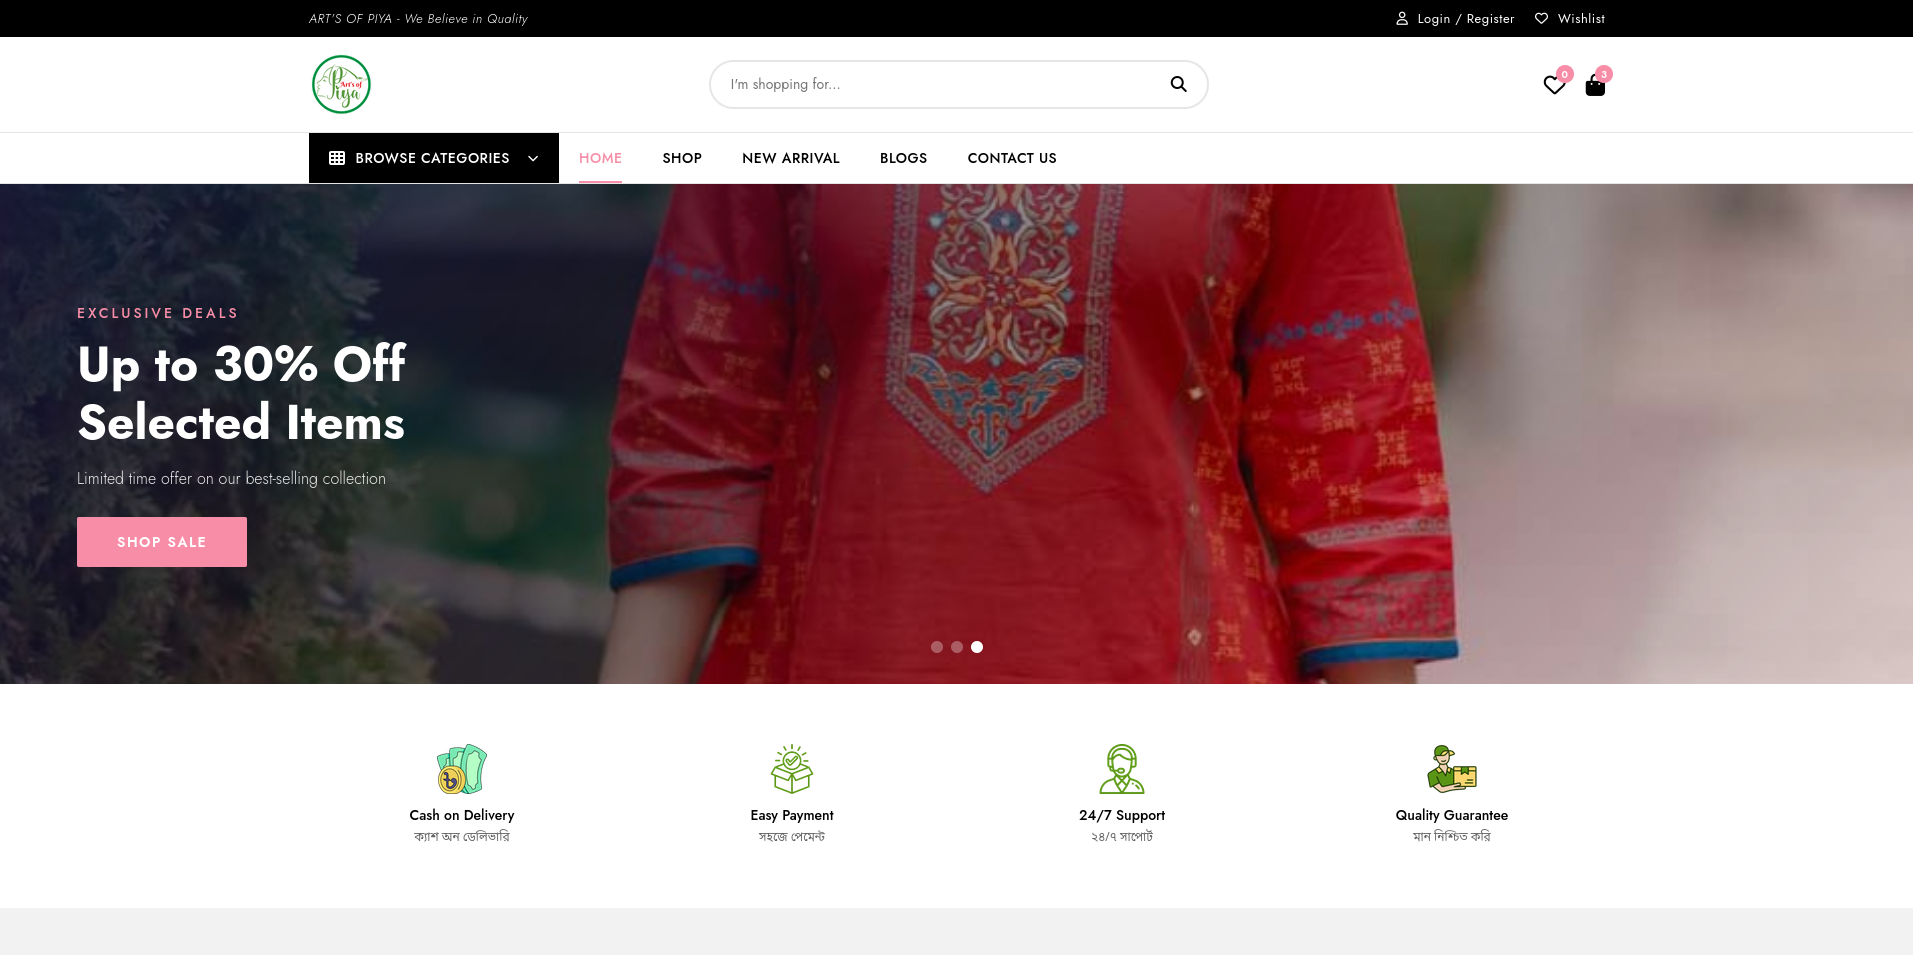Open the SHOP menu item
The width and height of the screenshot is (1913, 955).
tap(682, 158)
